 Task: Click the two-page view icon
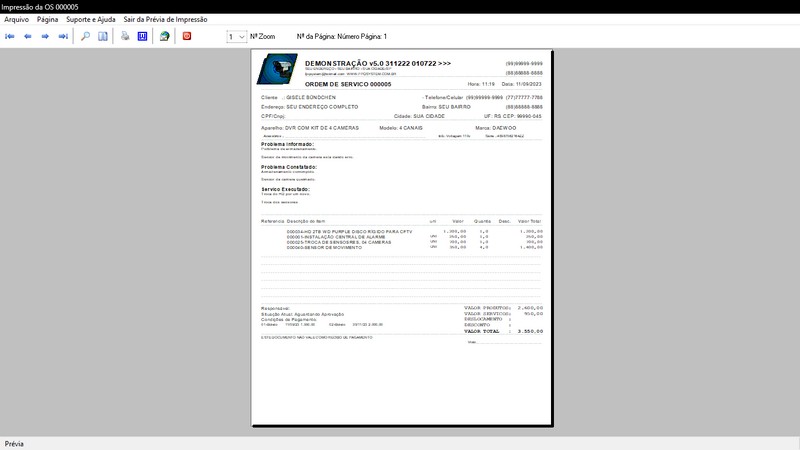pyautogui.click(x=103, y=36)
